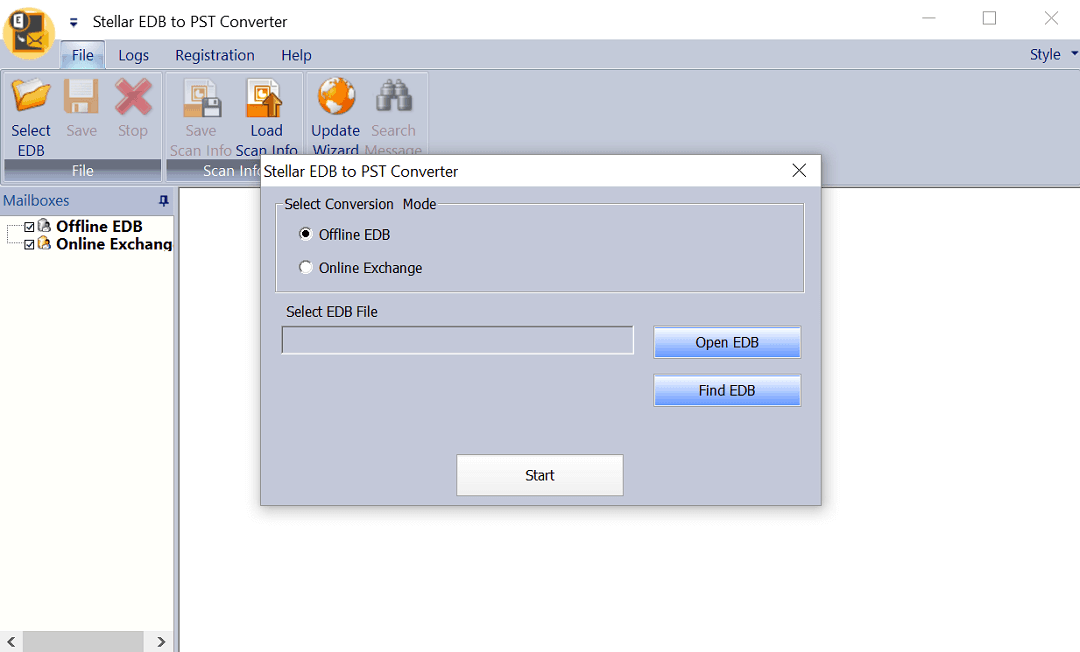This screenshot has width=1080, height=652.
Task: Select Offline EDB in Mailboxes tree
Action: [x=99, y=226]
